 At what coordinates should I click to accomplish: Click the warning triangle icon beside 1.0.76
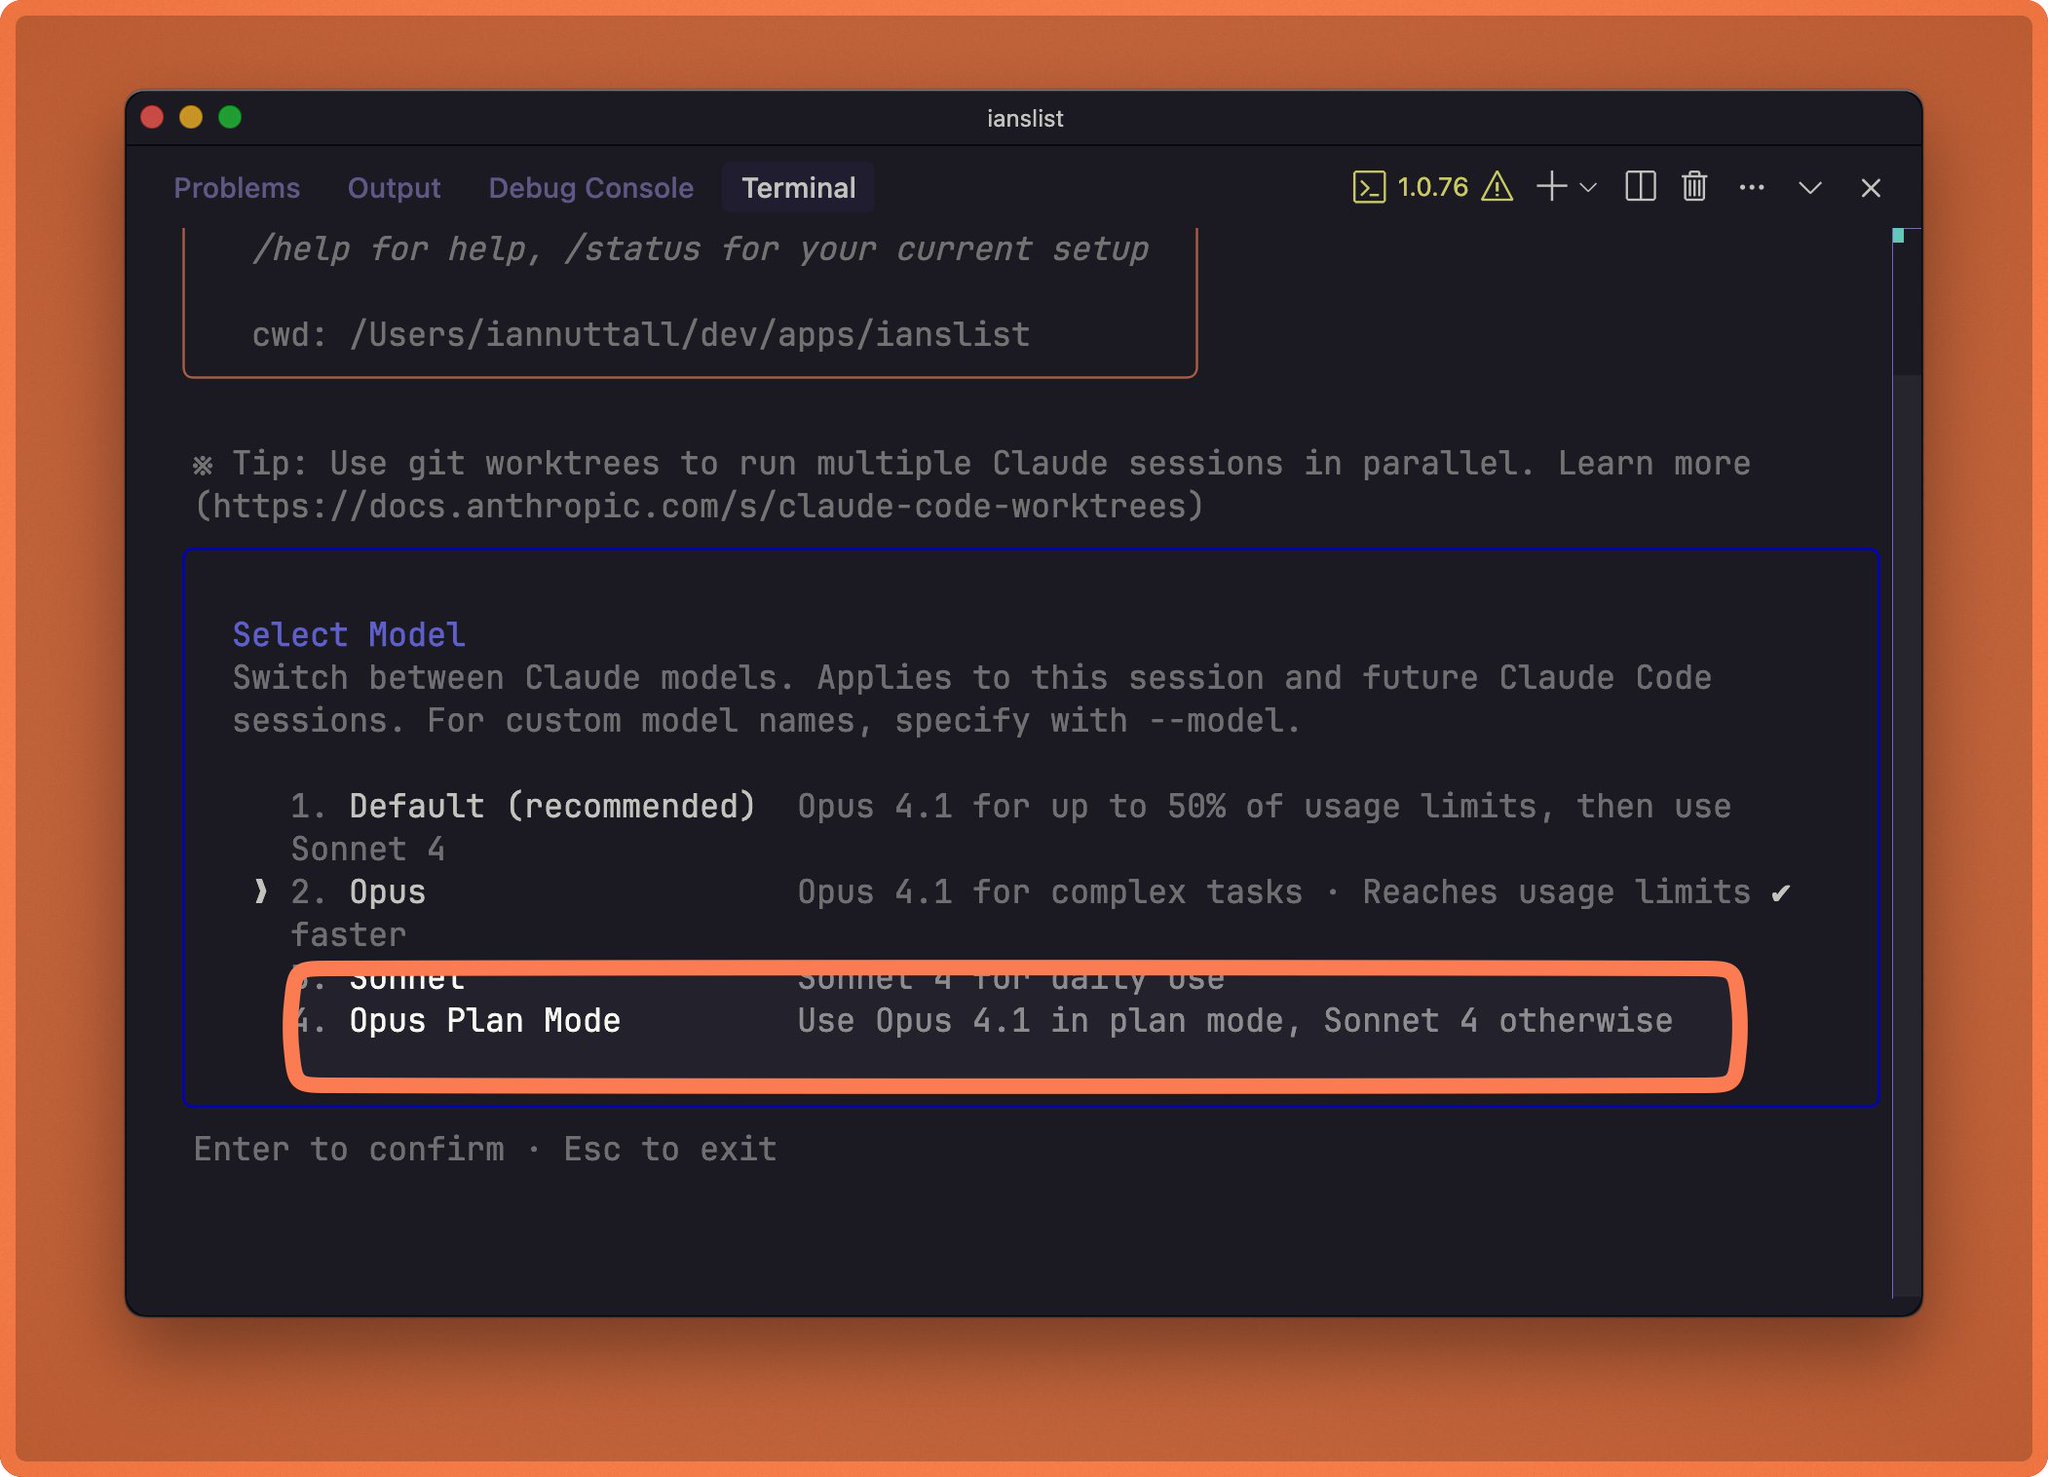(x=1497, y=187)
